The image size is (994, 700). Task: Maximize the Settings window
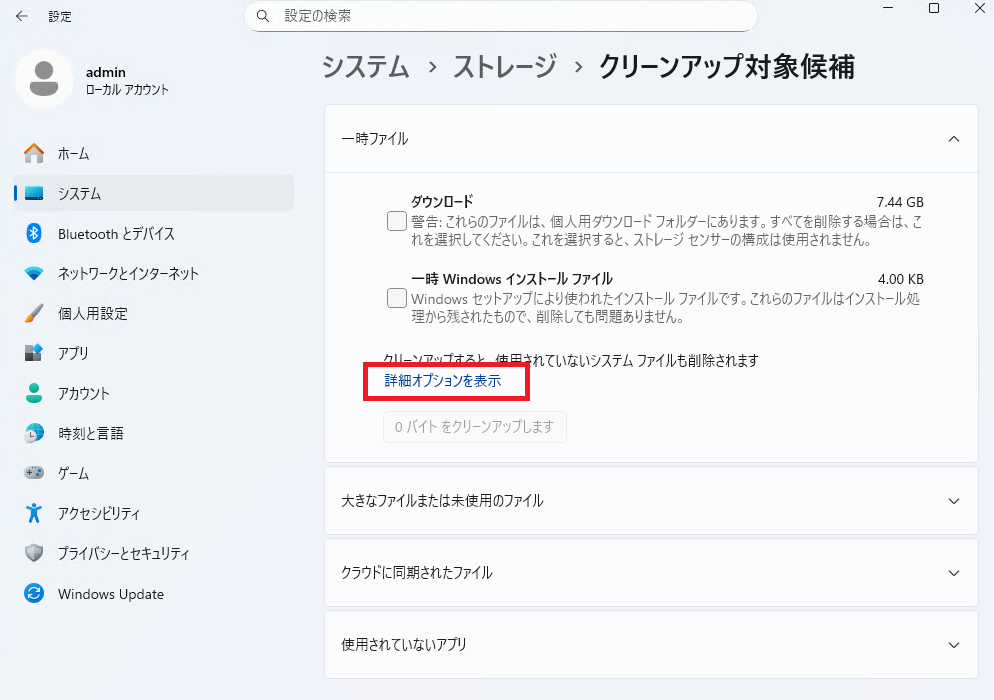(934, 8)
